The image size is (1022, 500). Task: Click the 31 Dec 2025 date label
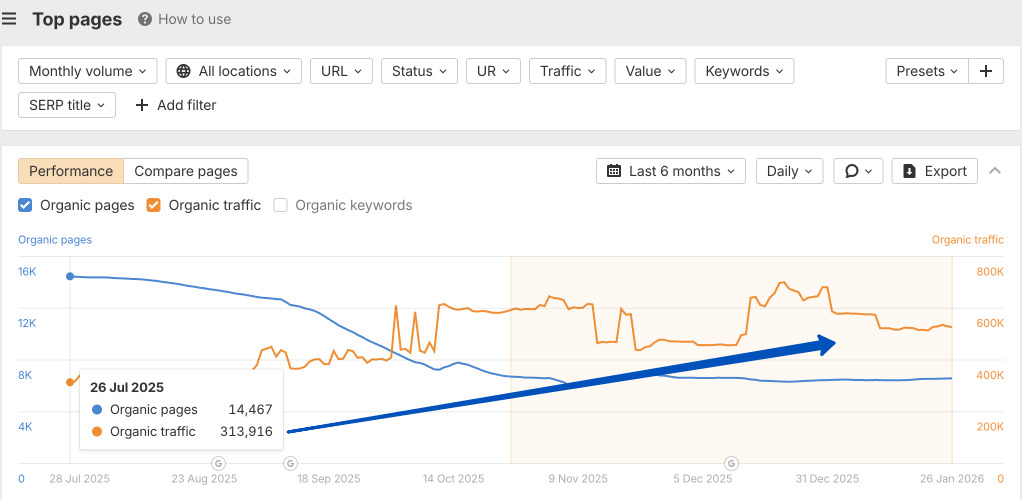point(828,479)
